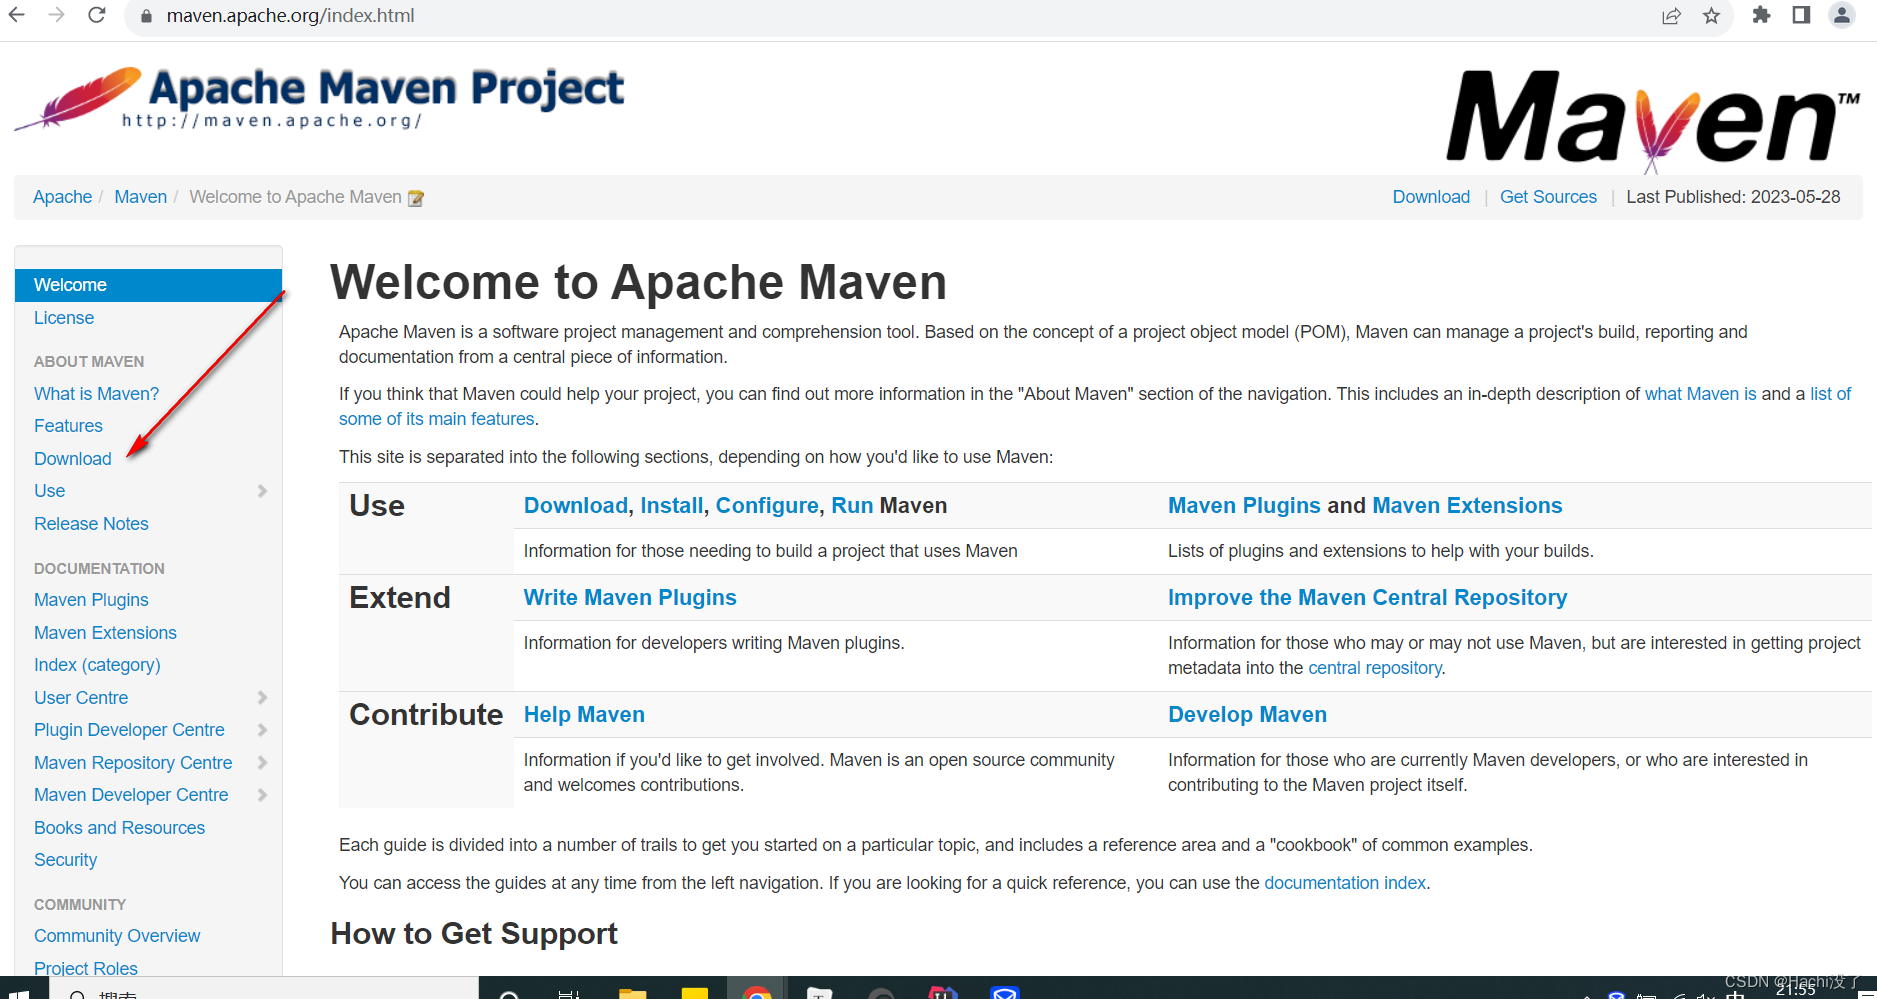Open the Chrome icon in the taskbar

click(757, 992)
